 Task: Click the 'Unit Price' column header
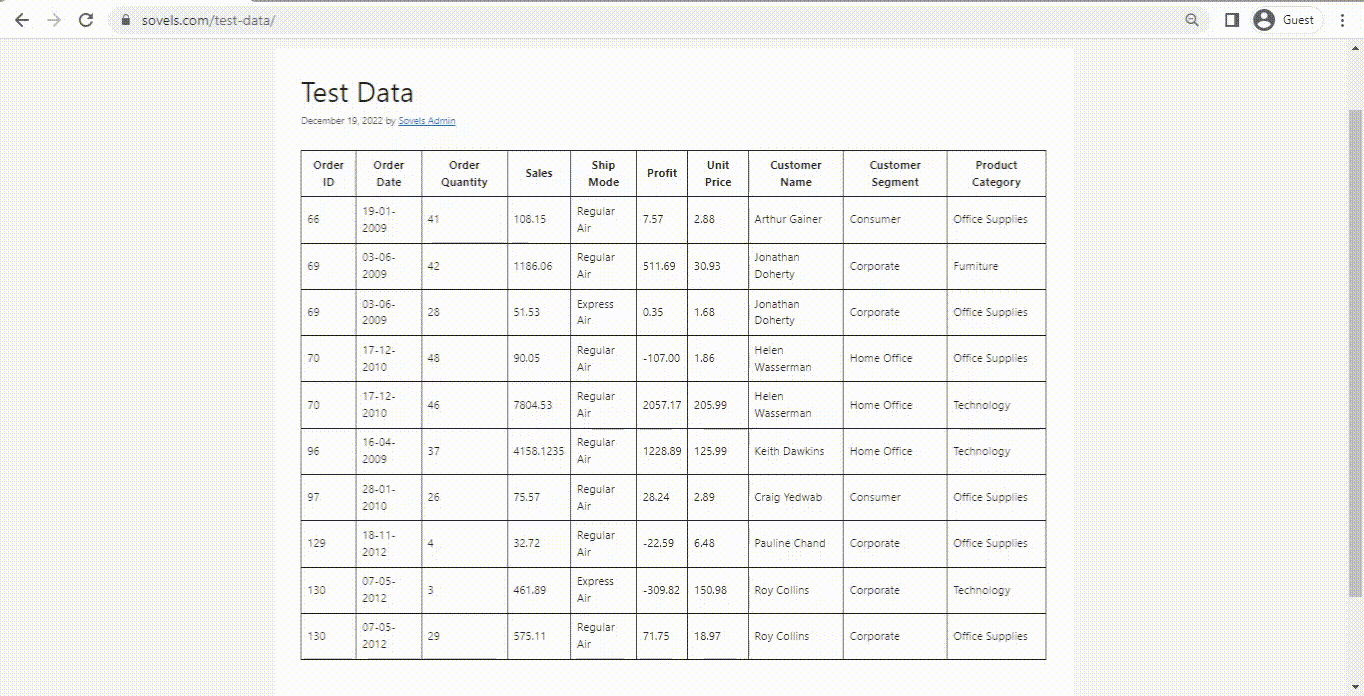point(718,174)
